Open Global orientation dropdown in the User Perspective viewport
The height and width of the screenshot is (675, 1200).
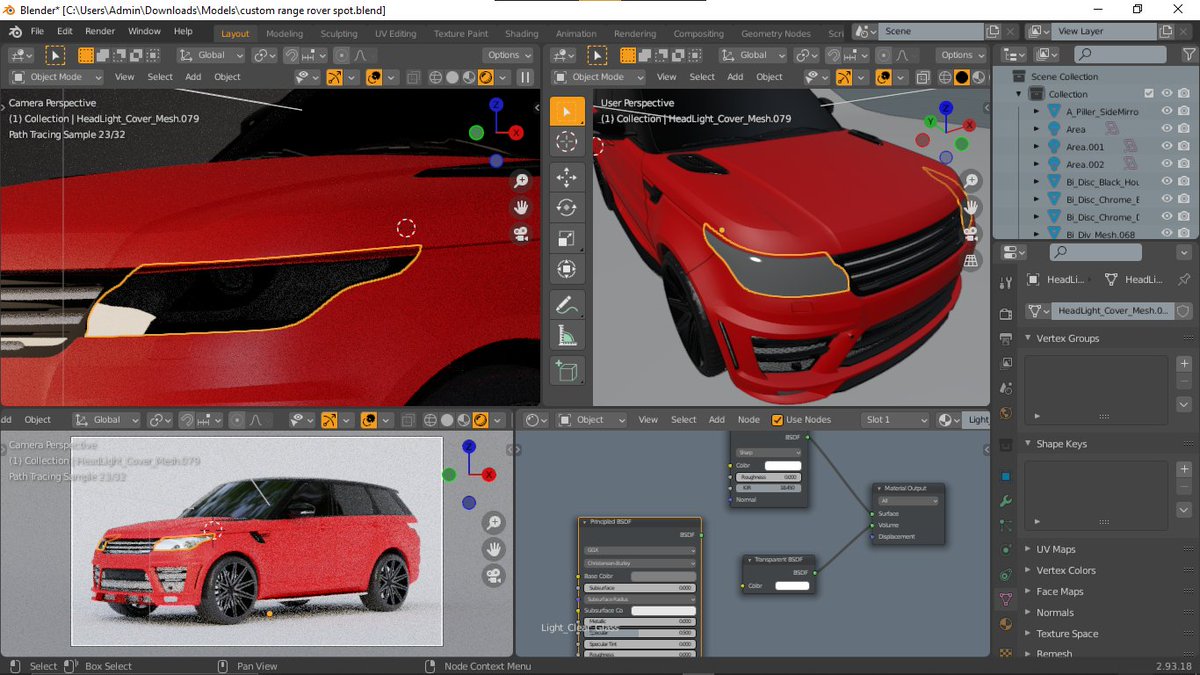[752, 55]
